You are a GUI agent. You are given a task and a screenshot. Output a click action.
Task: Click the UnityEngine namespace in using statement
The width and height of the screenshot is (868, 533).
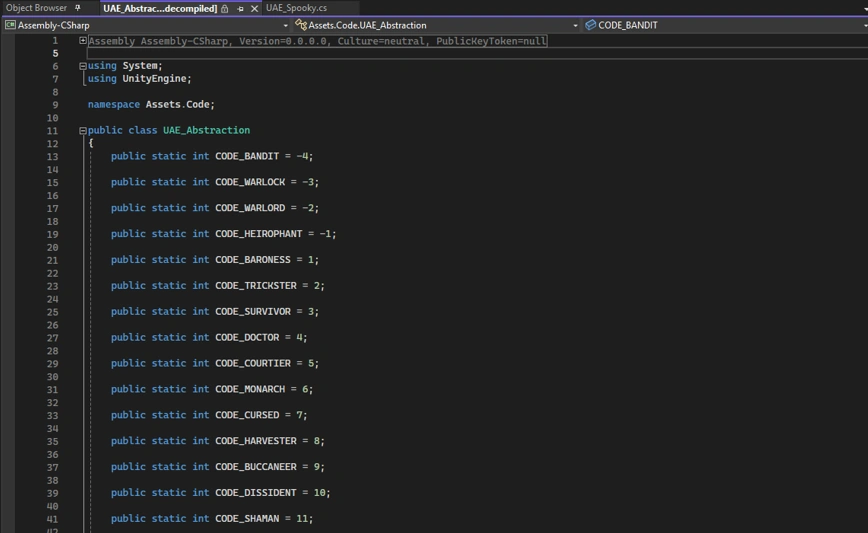[154, 79]
